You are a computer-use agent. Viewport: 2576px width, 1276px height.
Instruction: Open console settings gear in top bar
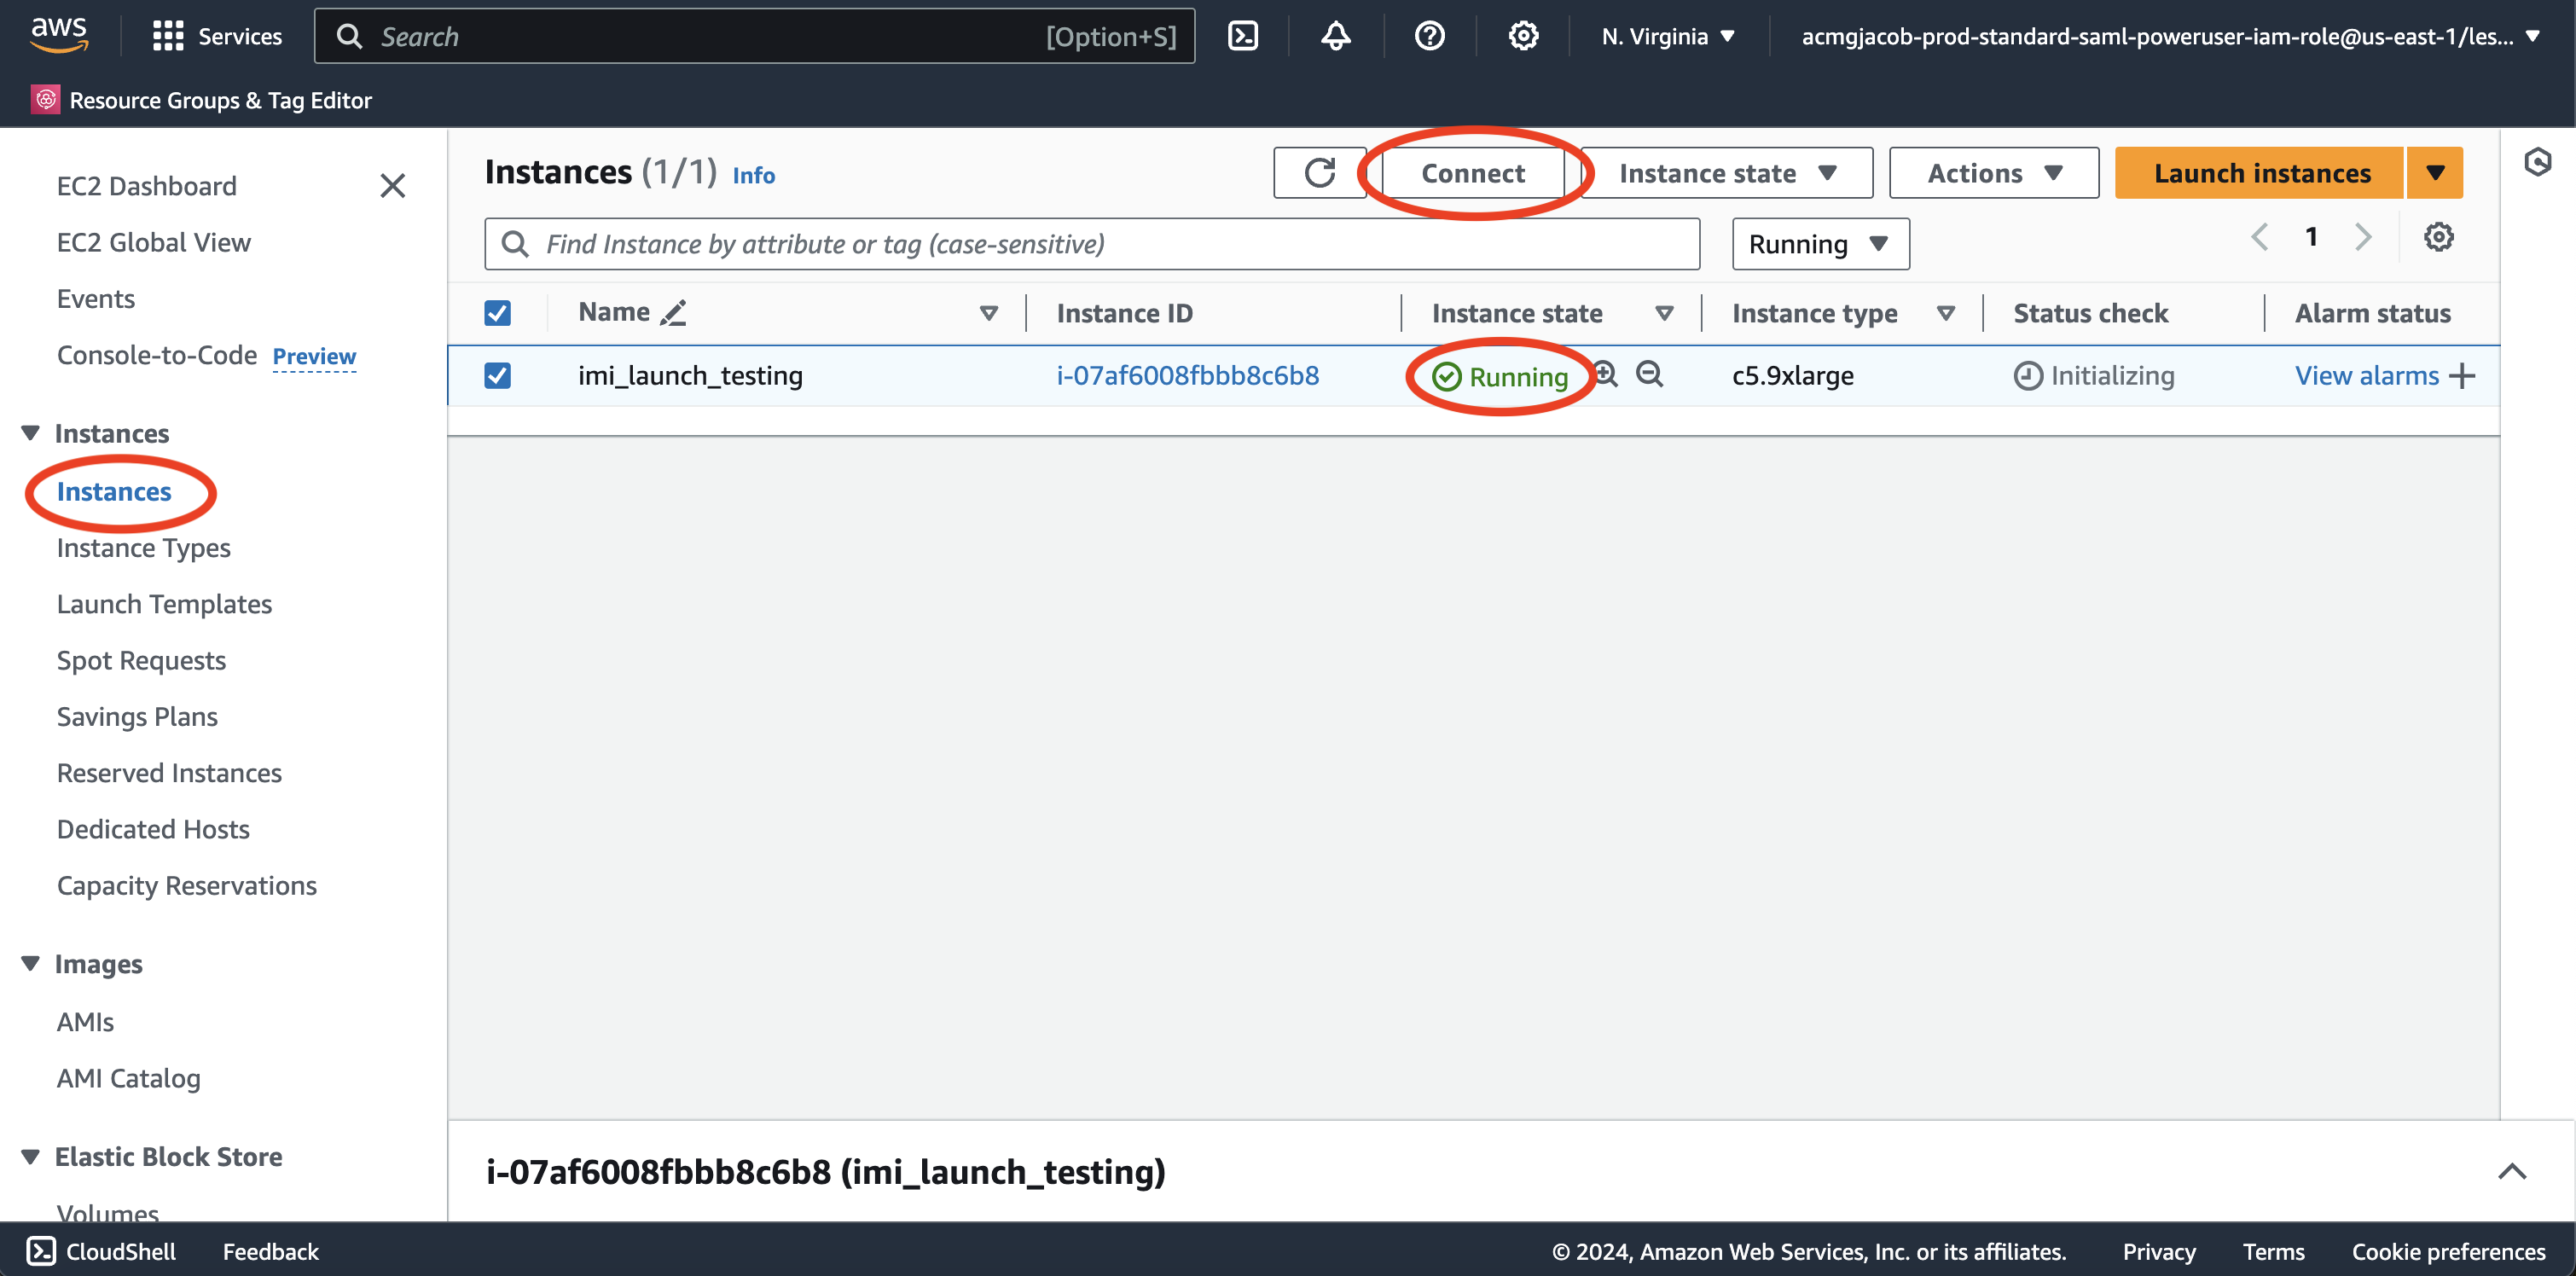(x=1523, y=36)
